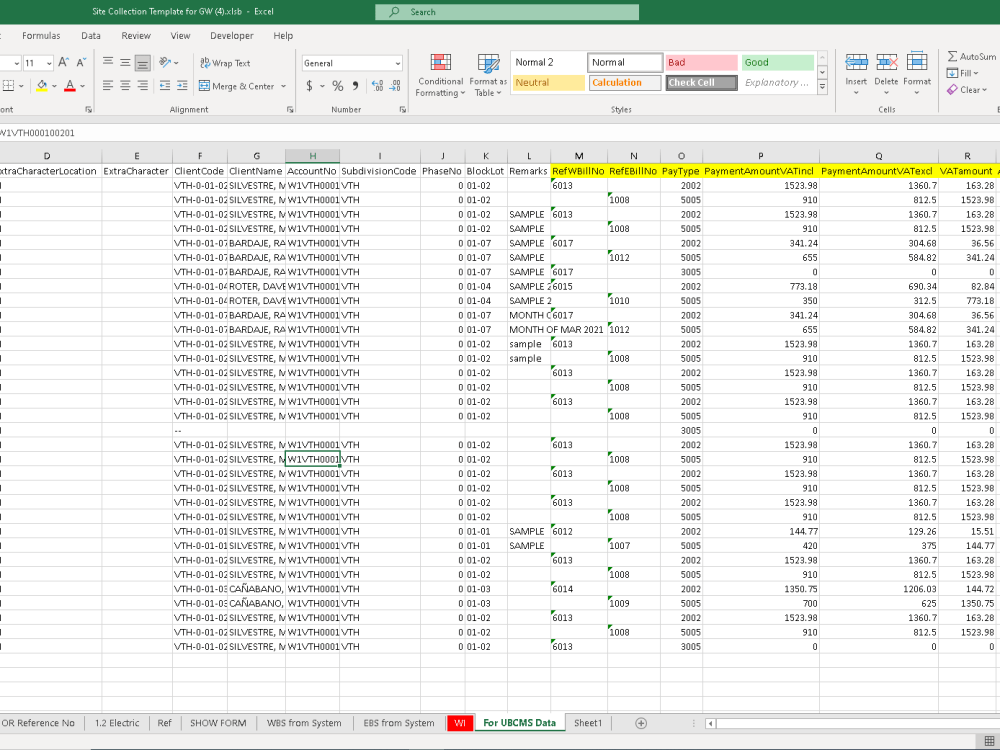Click the AutoSum icon
This screenshot has width=1000, height=750.
pos(952,57)
